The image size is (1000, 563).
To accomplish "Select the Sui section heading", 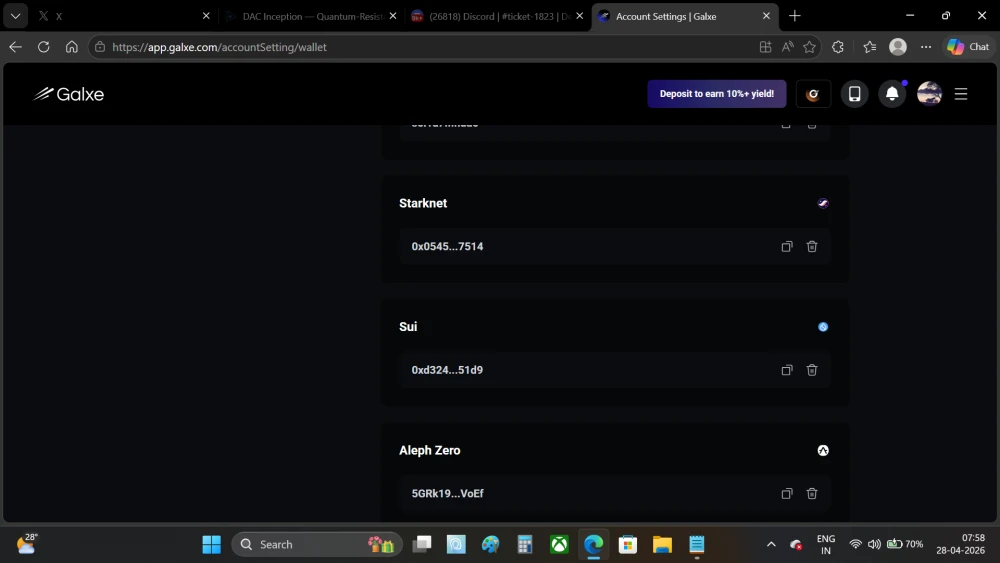I will [x=408, y=327].
